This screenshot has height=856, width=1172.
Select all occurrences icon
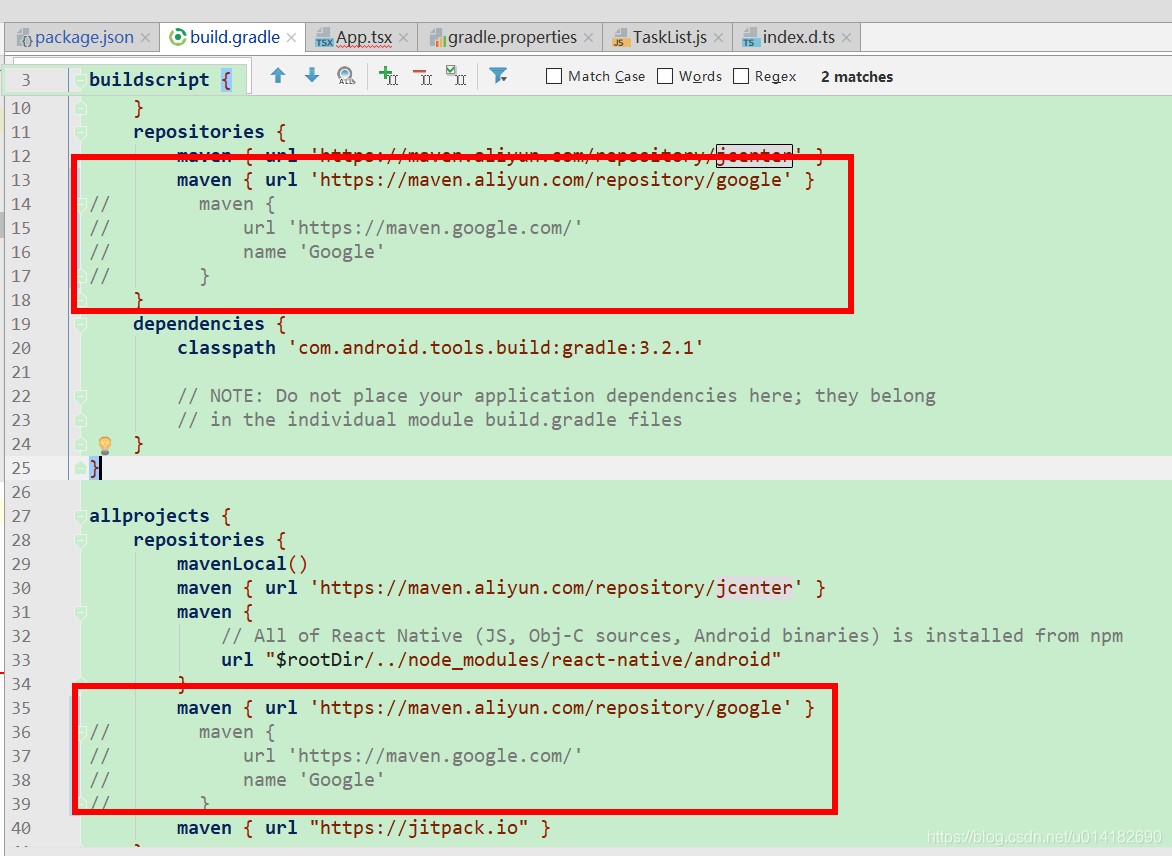456,76
